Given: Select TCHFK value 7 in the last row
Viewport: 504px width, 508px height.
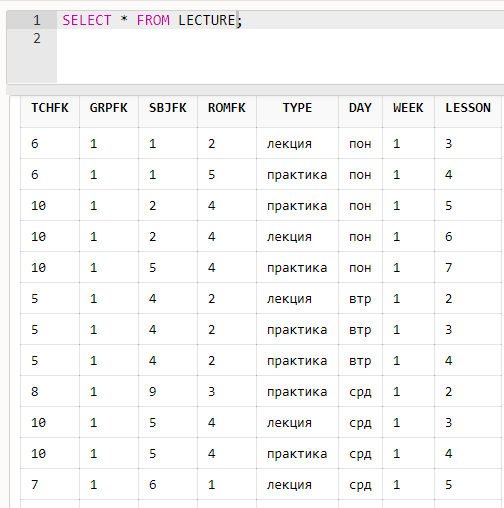Looking at the screenshot, I should 35,485.
